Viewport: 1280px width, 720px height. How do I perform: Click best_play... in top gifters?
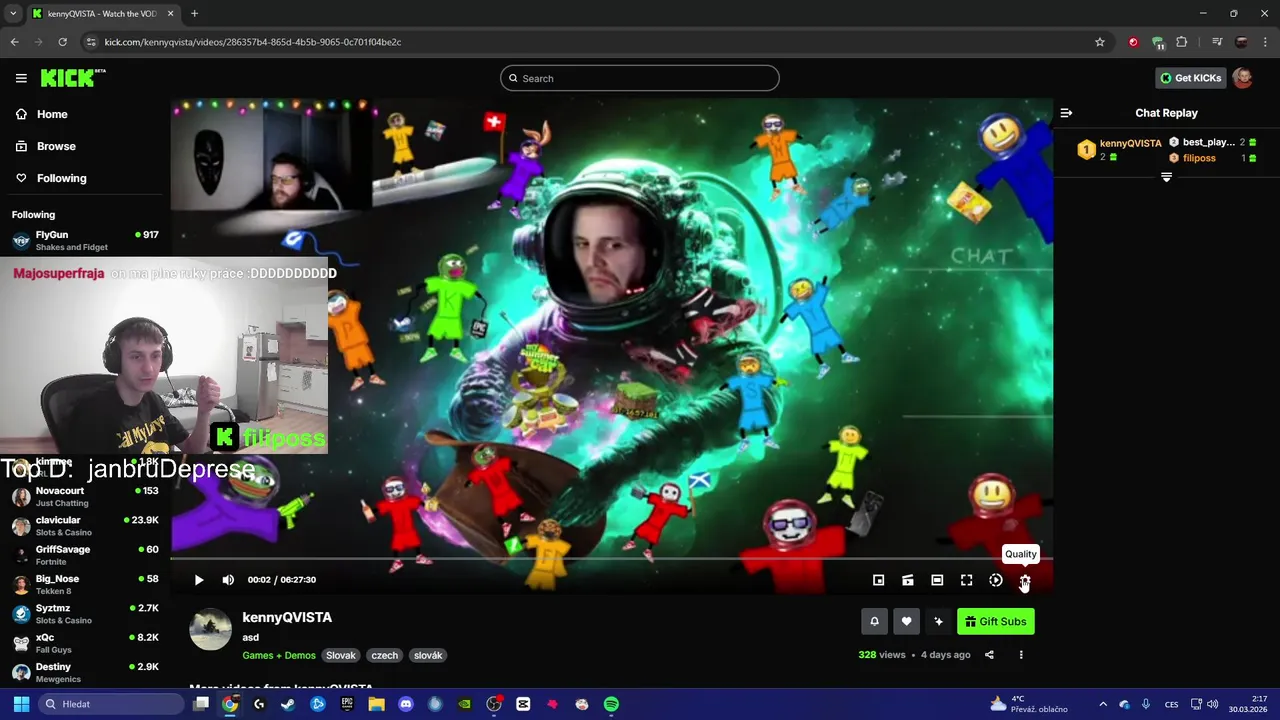point(1208,142)
